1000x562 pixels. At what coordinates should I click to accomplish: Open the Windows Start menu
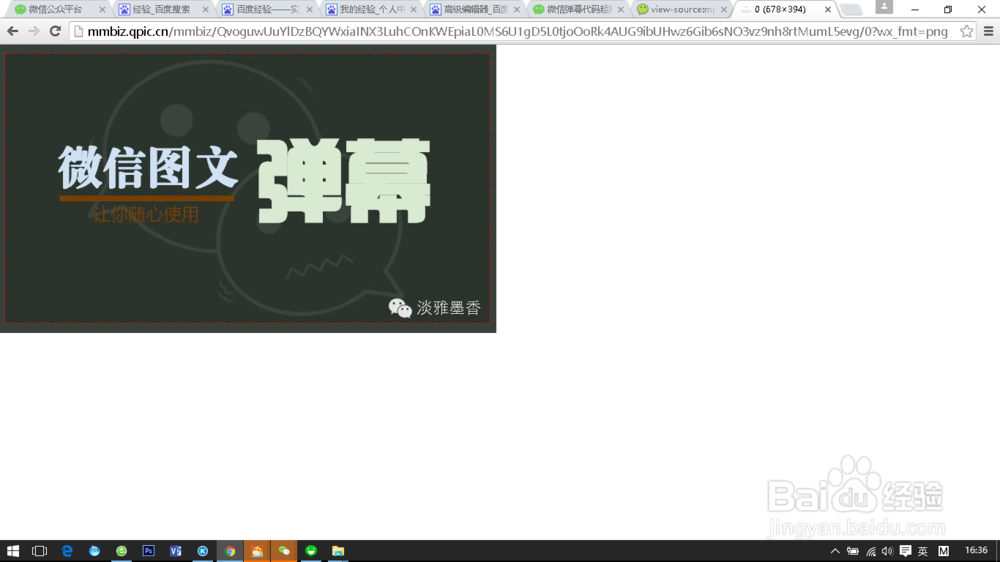[x=13, y=551]
